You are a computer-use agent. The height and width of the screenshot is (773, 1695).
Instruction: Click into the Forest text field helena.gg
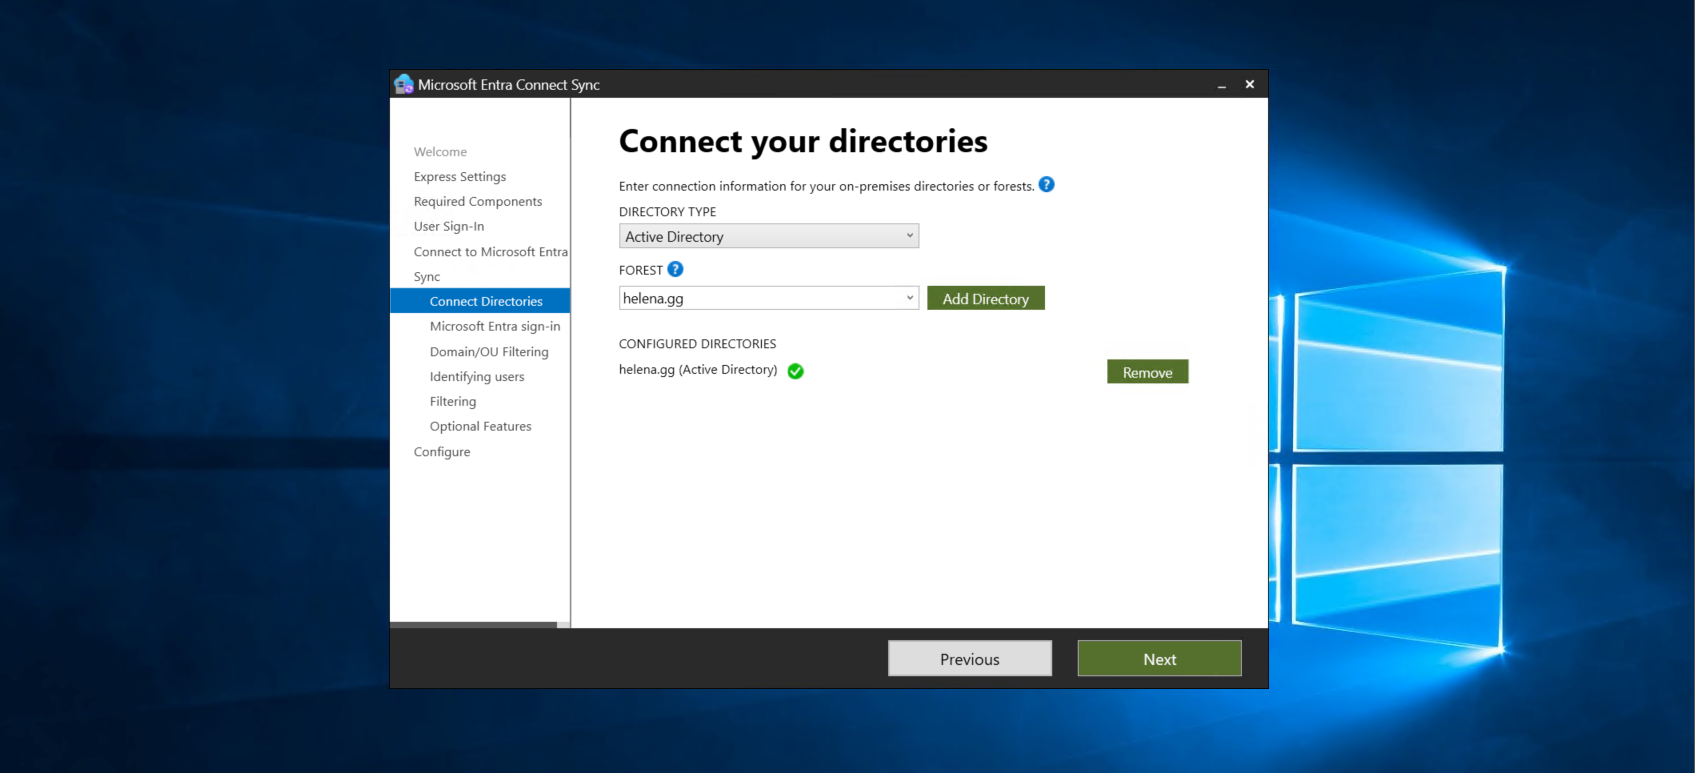(758, 298)
